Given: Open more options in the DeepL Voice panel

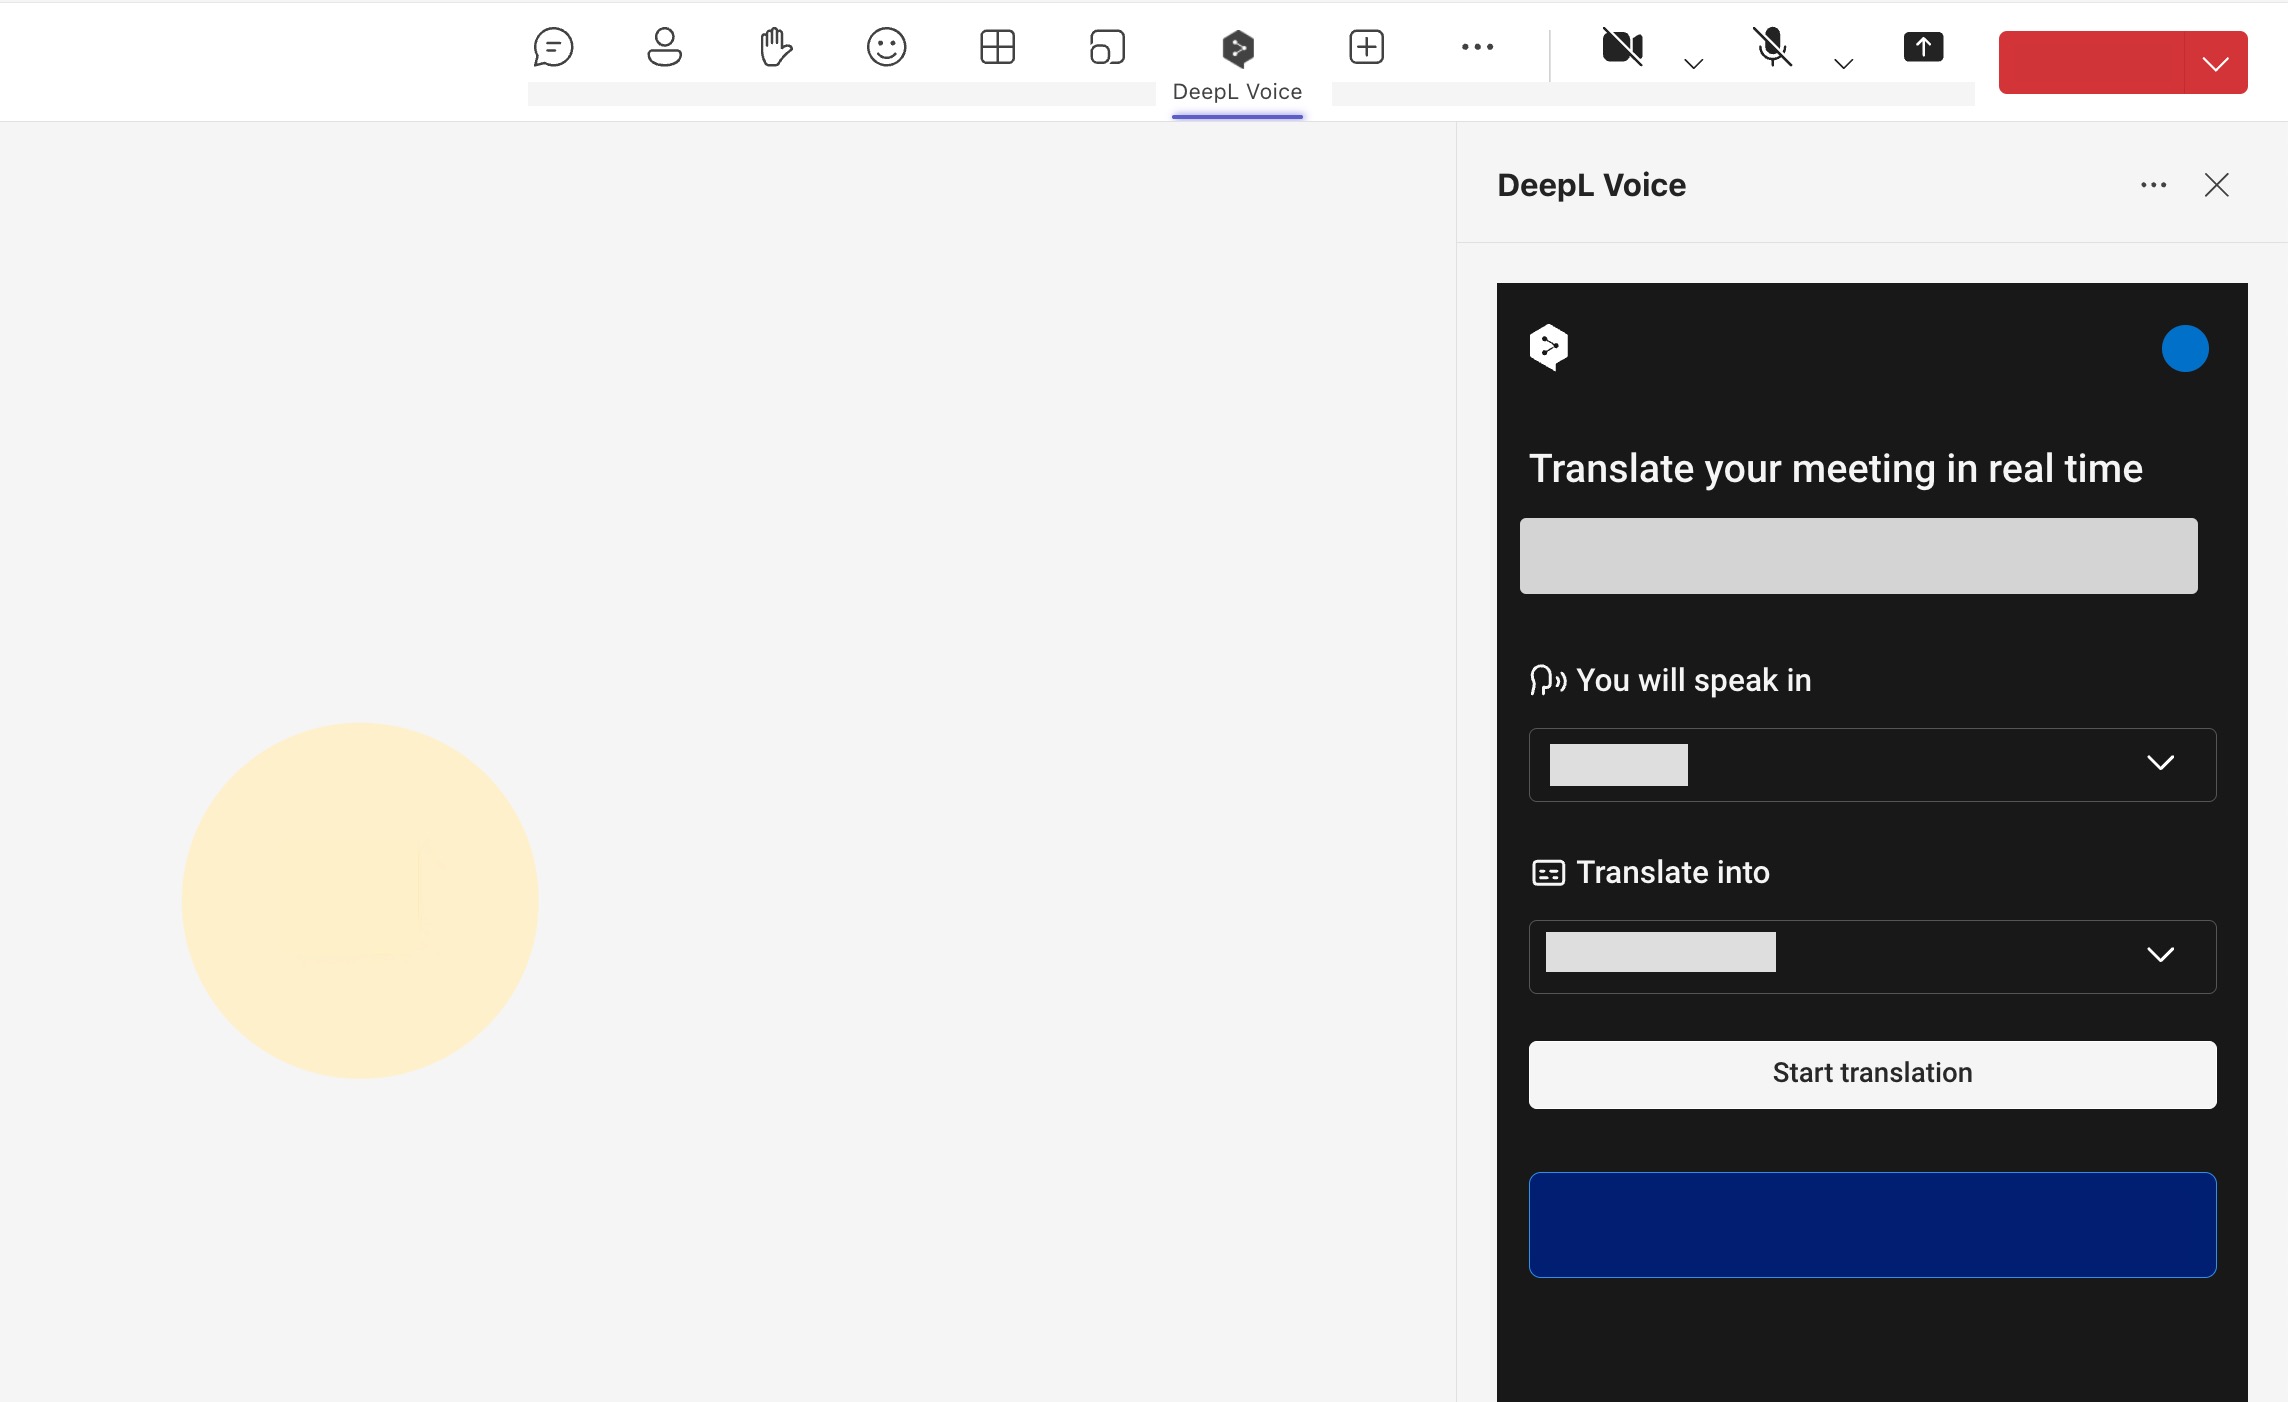Looking at the screenshot, I should [2153, 185].
